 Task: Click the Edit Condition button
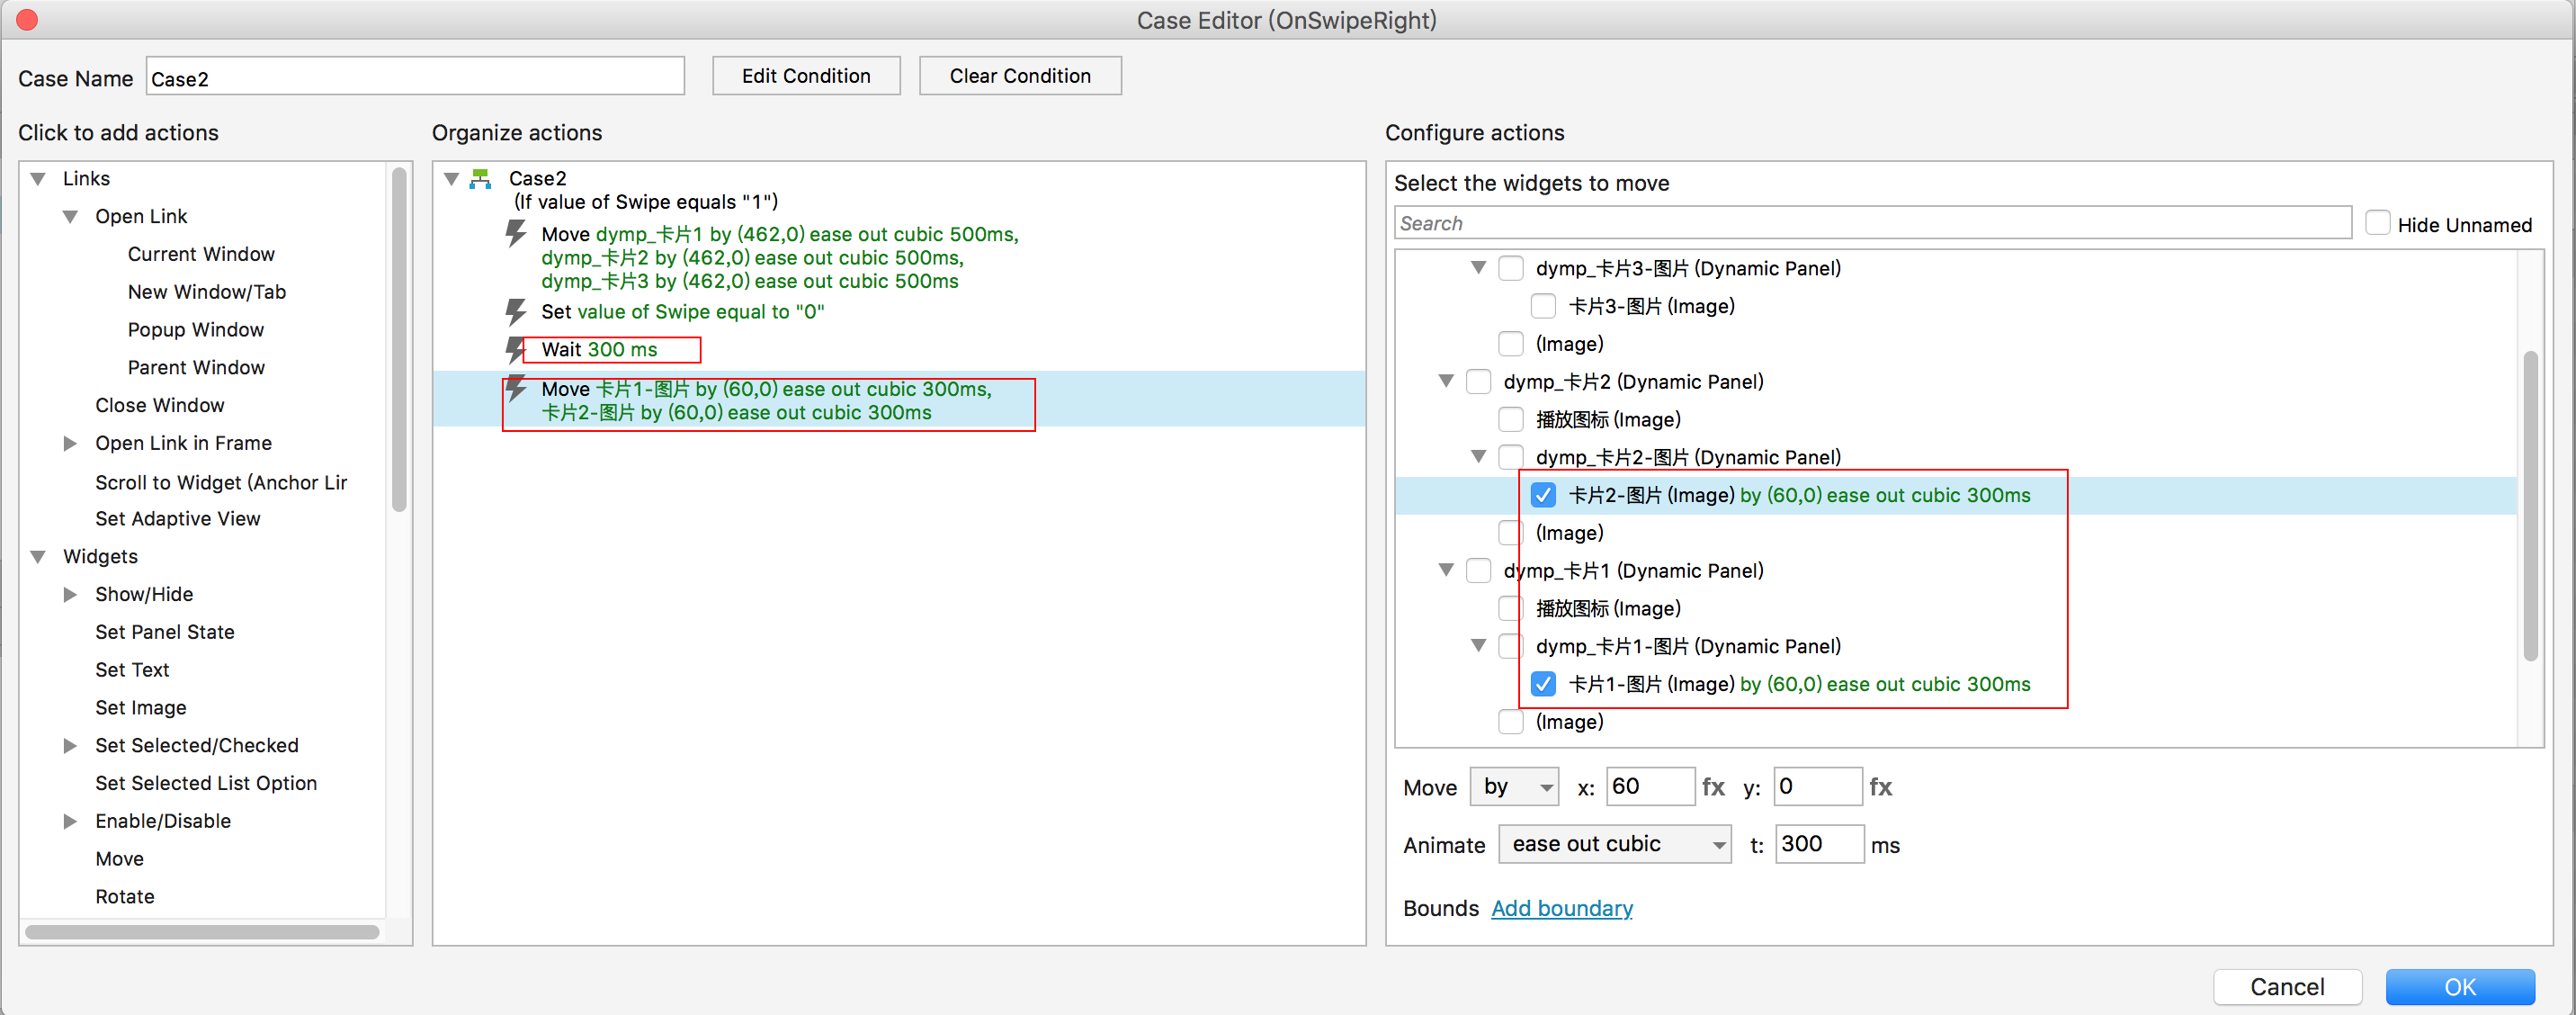(805, 76)
